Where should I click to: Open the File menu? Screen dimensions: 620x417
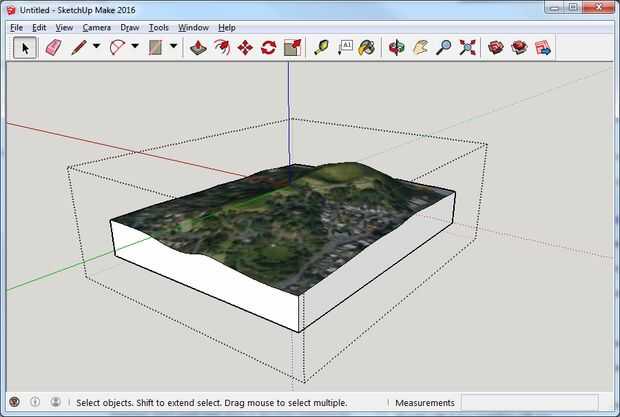16,28
